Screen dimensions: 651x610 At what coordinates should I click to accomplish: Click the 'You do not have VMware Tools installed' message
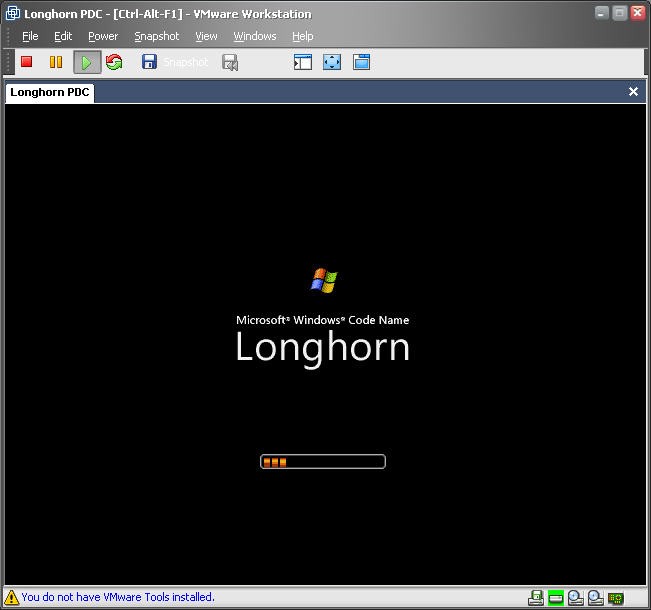(x=118, y=597)
